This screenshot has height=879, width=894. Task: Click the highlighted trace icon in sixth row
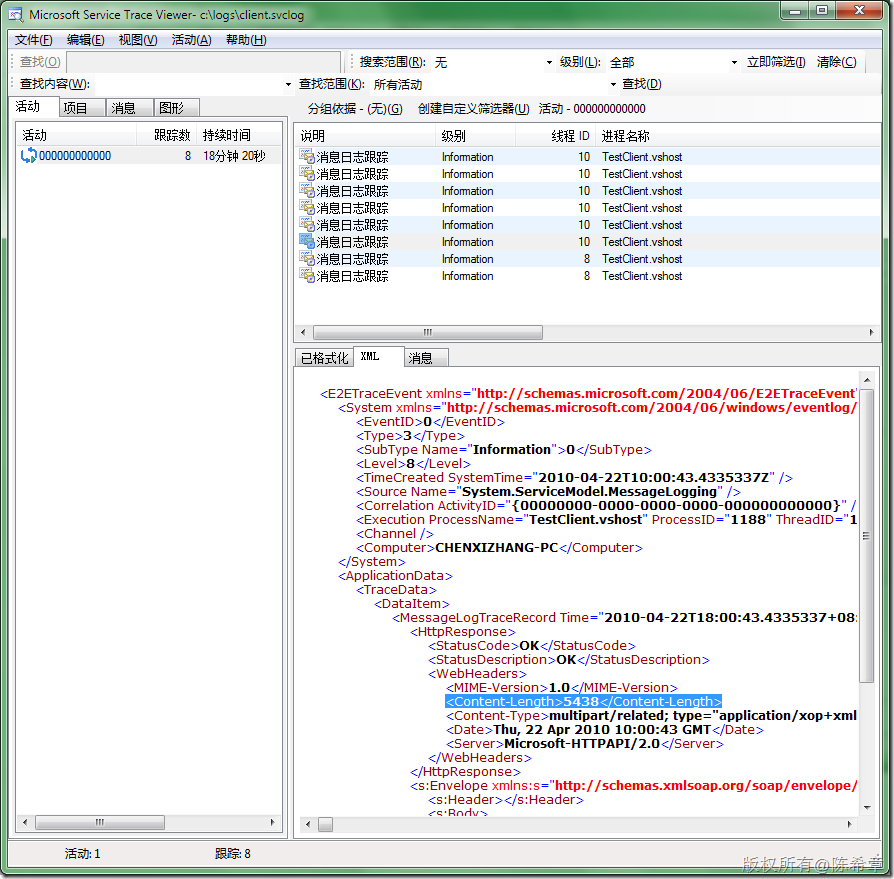click(x=307, y=242)
